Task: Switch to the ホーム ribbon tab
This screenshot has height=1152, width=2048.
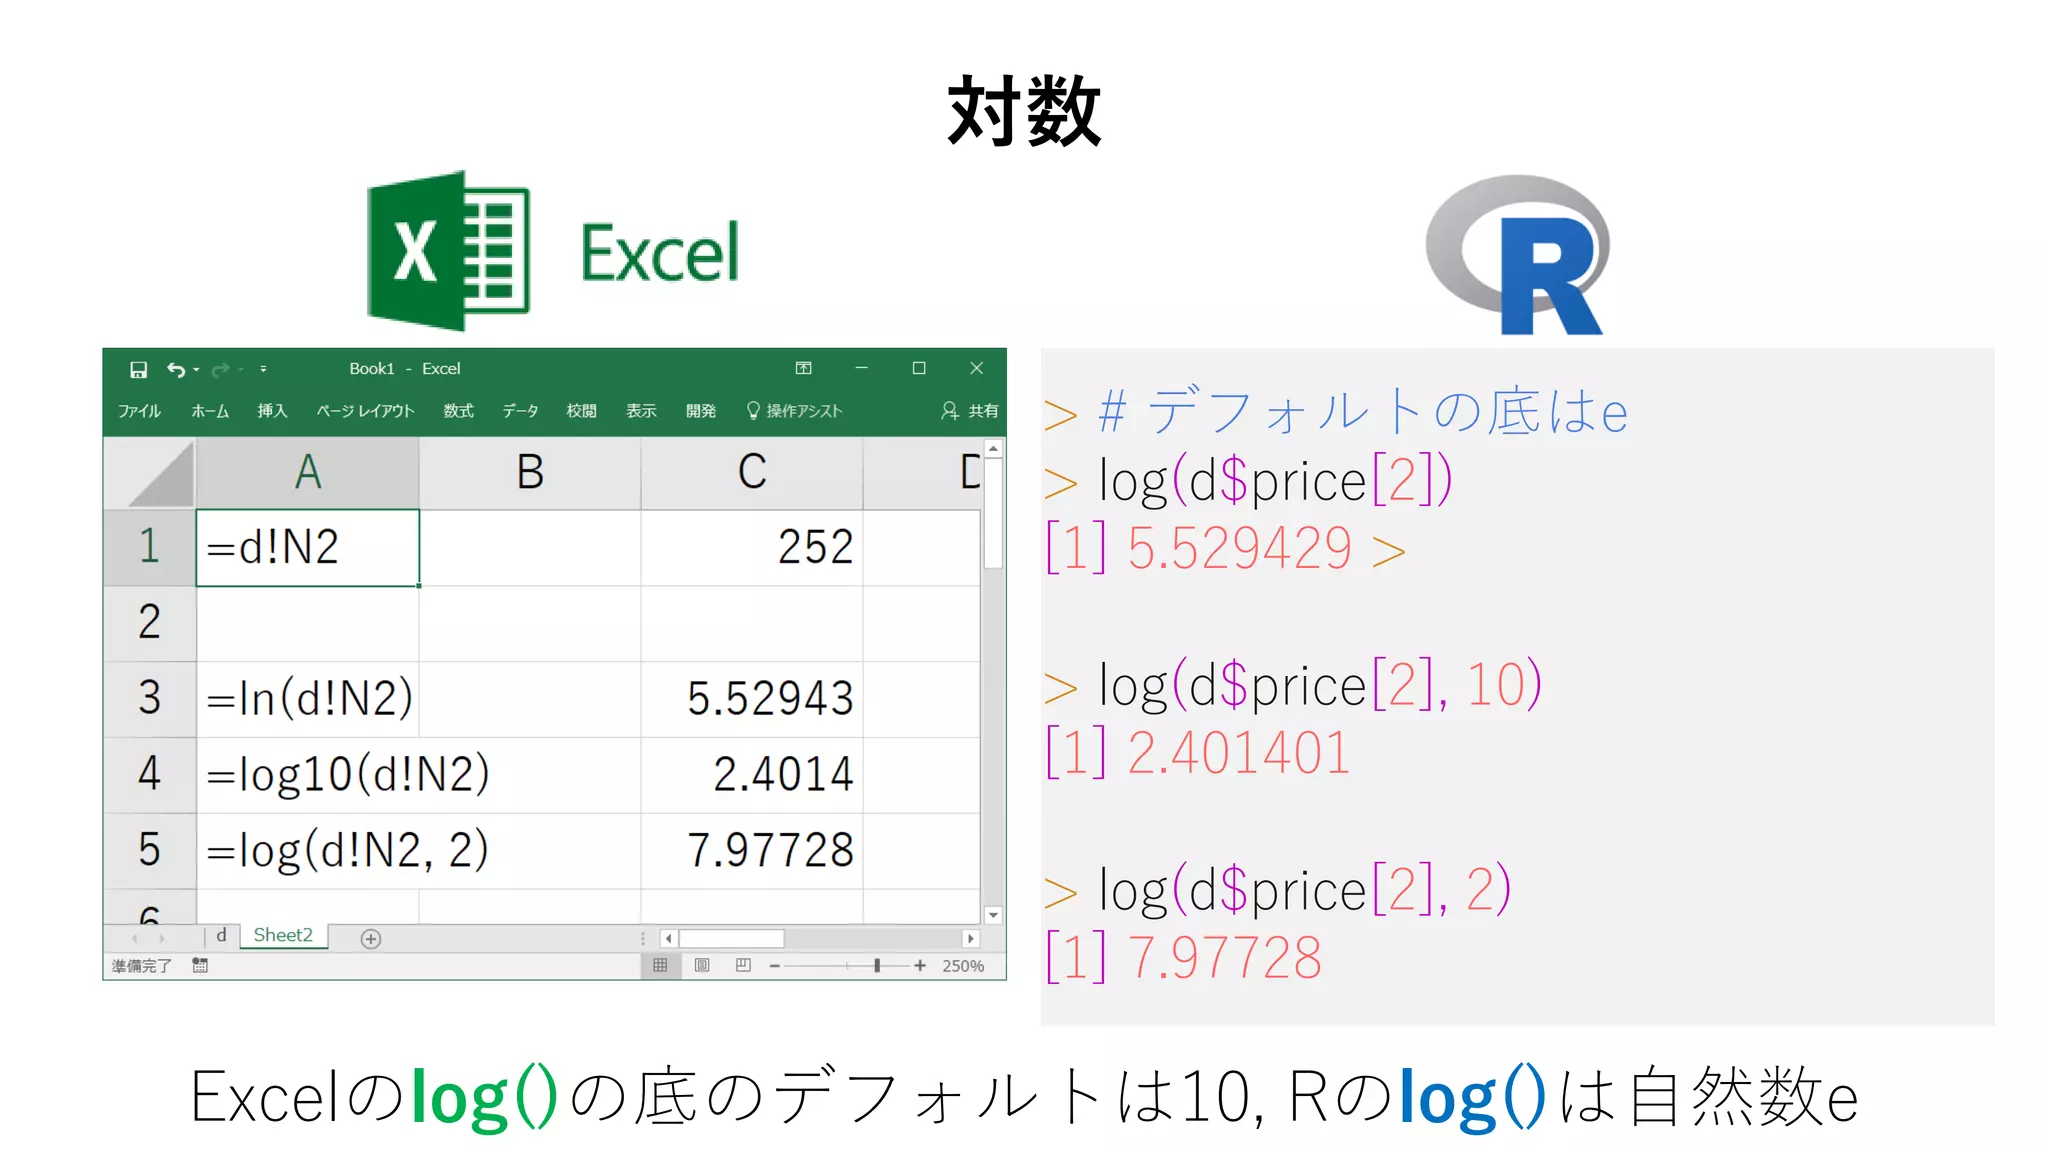Action: coord(210,411)
